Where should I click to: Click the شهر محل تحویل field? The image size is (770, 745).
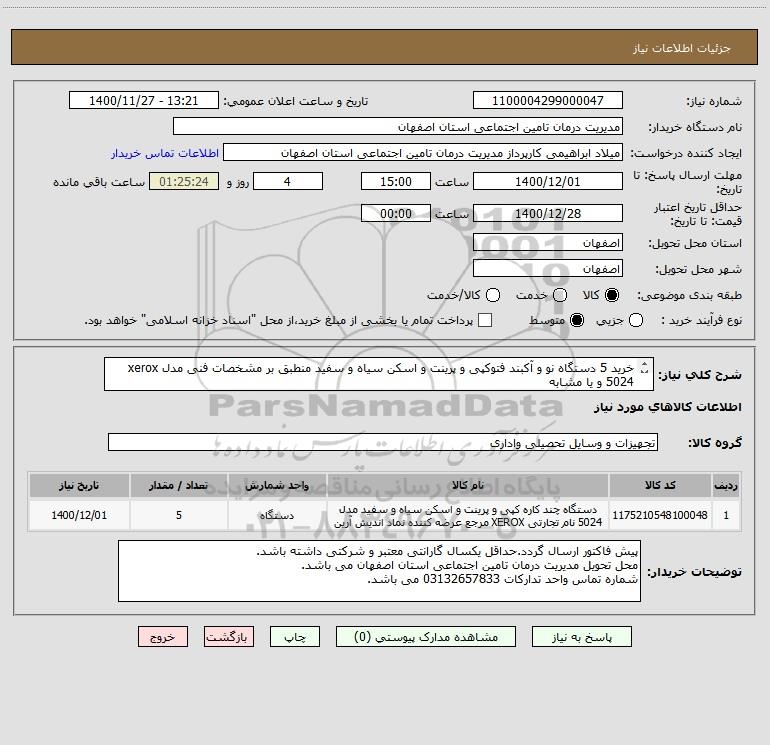(548, 269)
